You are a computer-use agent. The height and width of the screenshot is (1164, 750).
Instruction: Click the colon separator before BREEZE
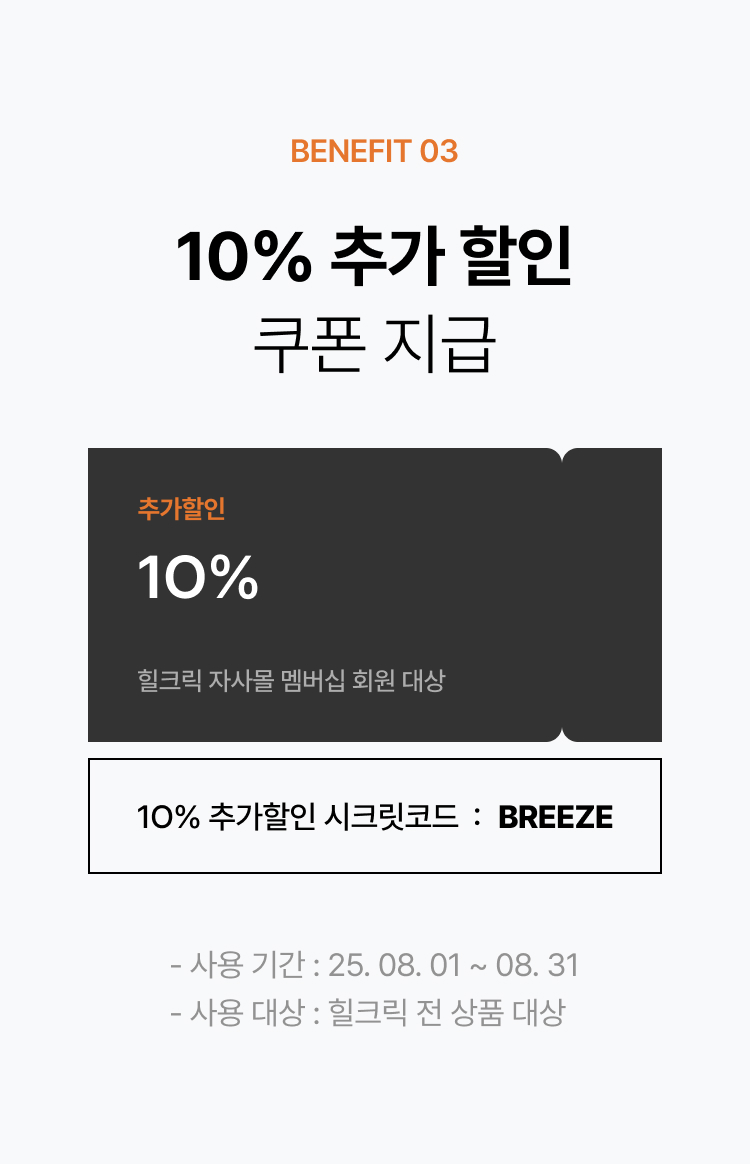click(477, 817)
